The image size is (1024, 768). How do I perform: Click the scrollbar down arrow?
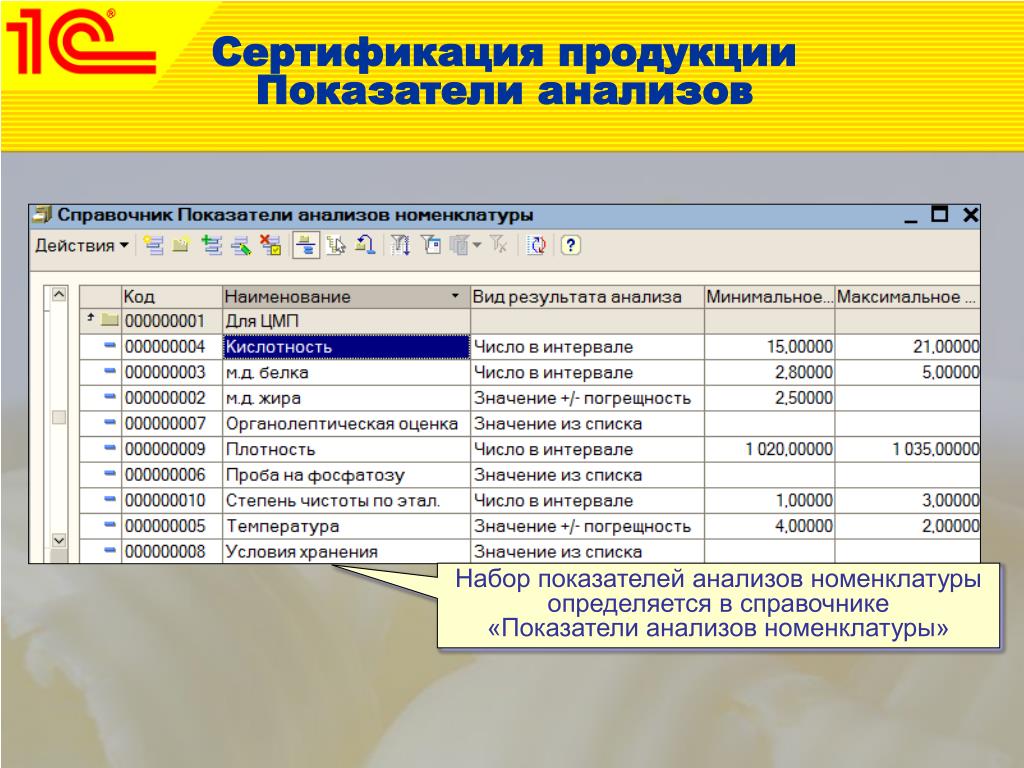pos(59,541)
